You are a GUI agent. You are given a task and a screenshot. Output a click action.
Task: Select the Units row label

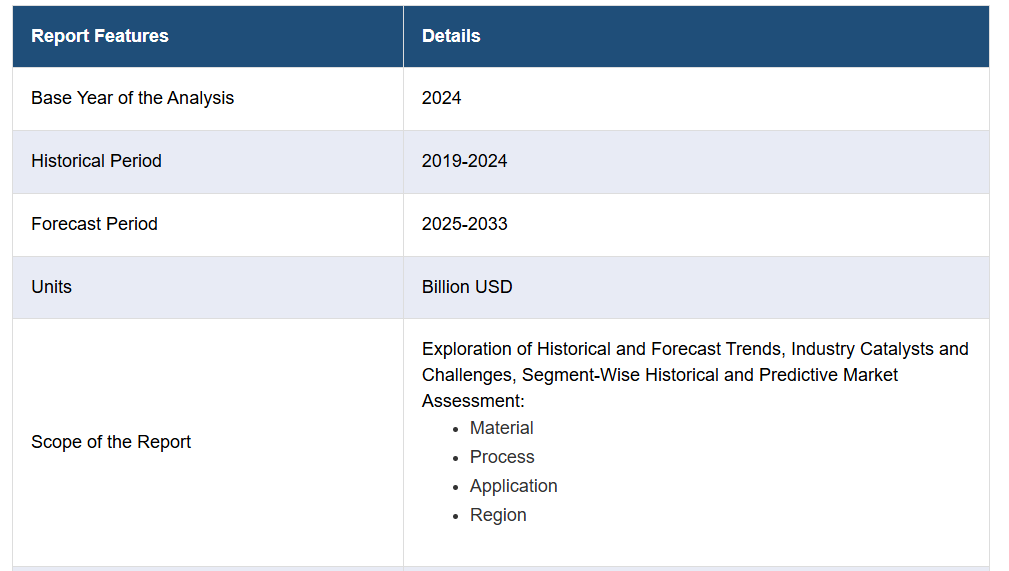pos(51,287)
